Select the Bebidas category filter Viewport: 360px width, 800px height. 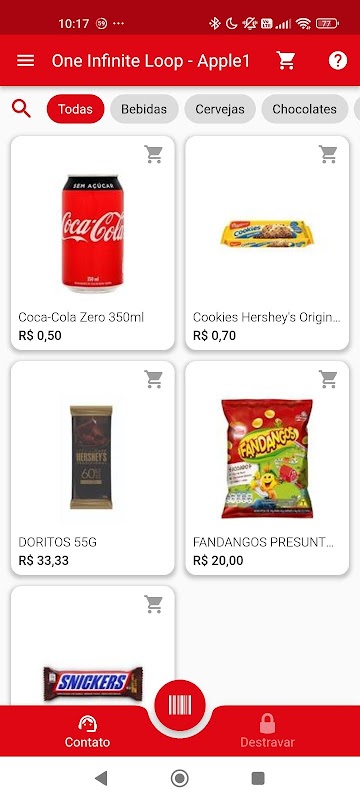tap(144, 109)
